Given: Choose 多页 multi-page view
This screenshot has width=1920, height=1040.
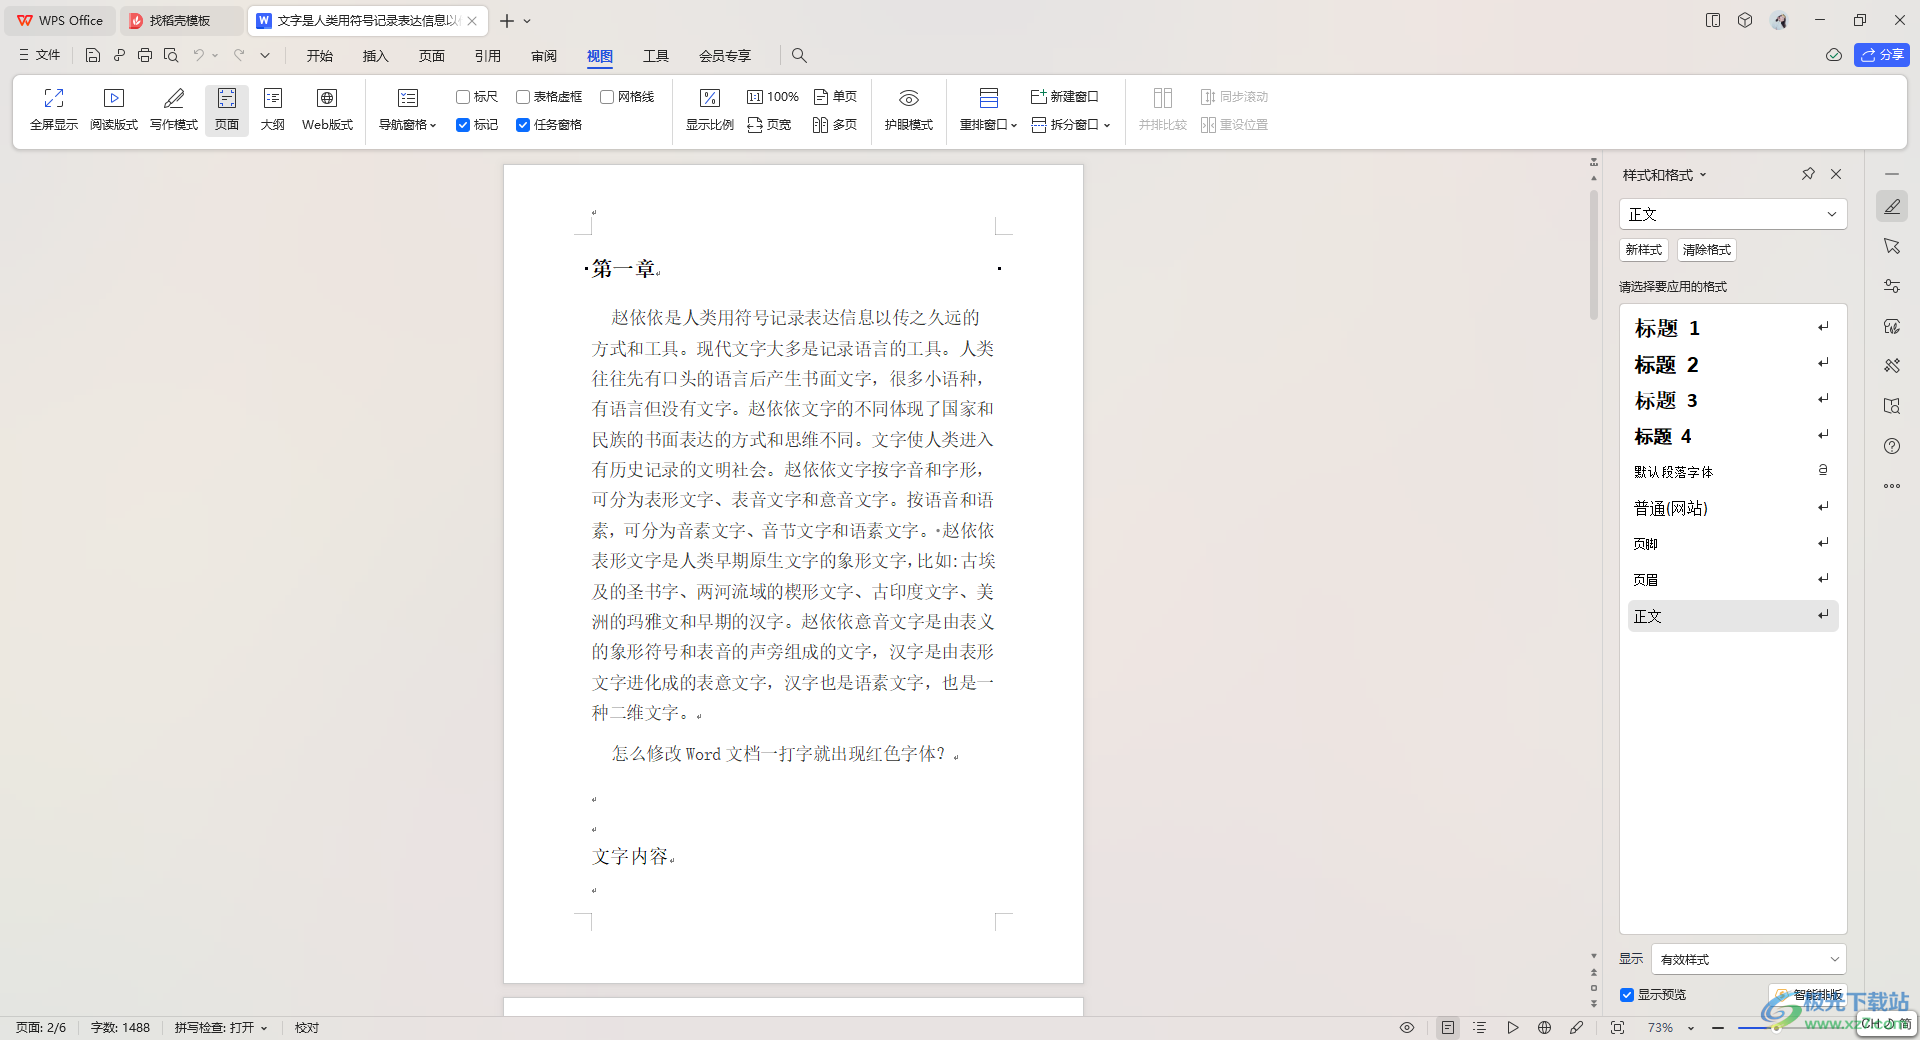Looking at the screenshot, I should [835, 125].
